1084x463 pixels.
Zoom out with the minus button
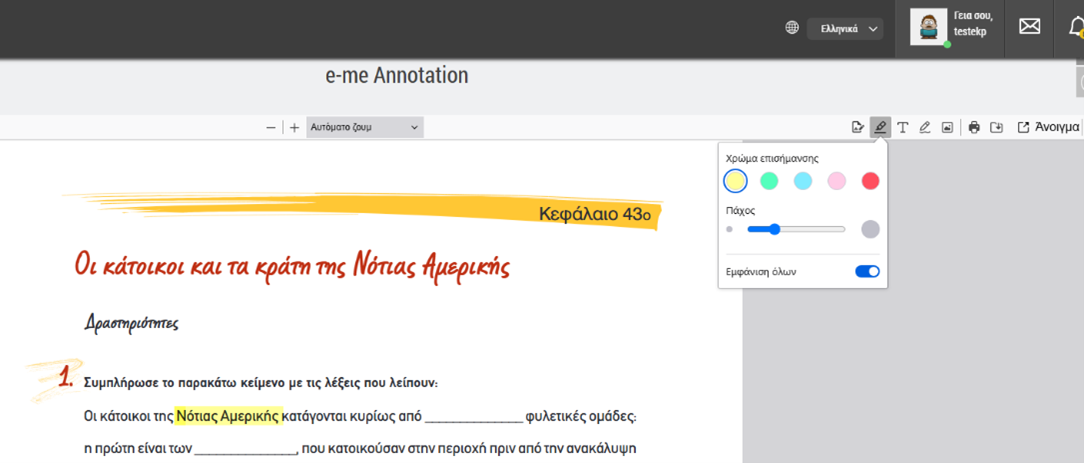271,127
